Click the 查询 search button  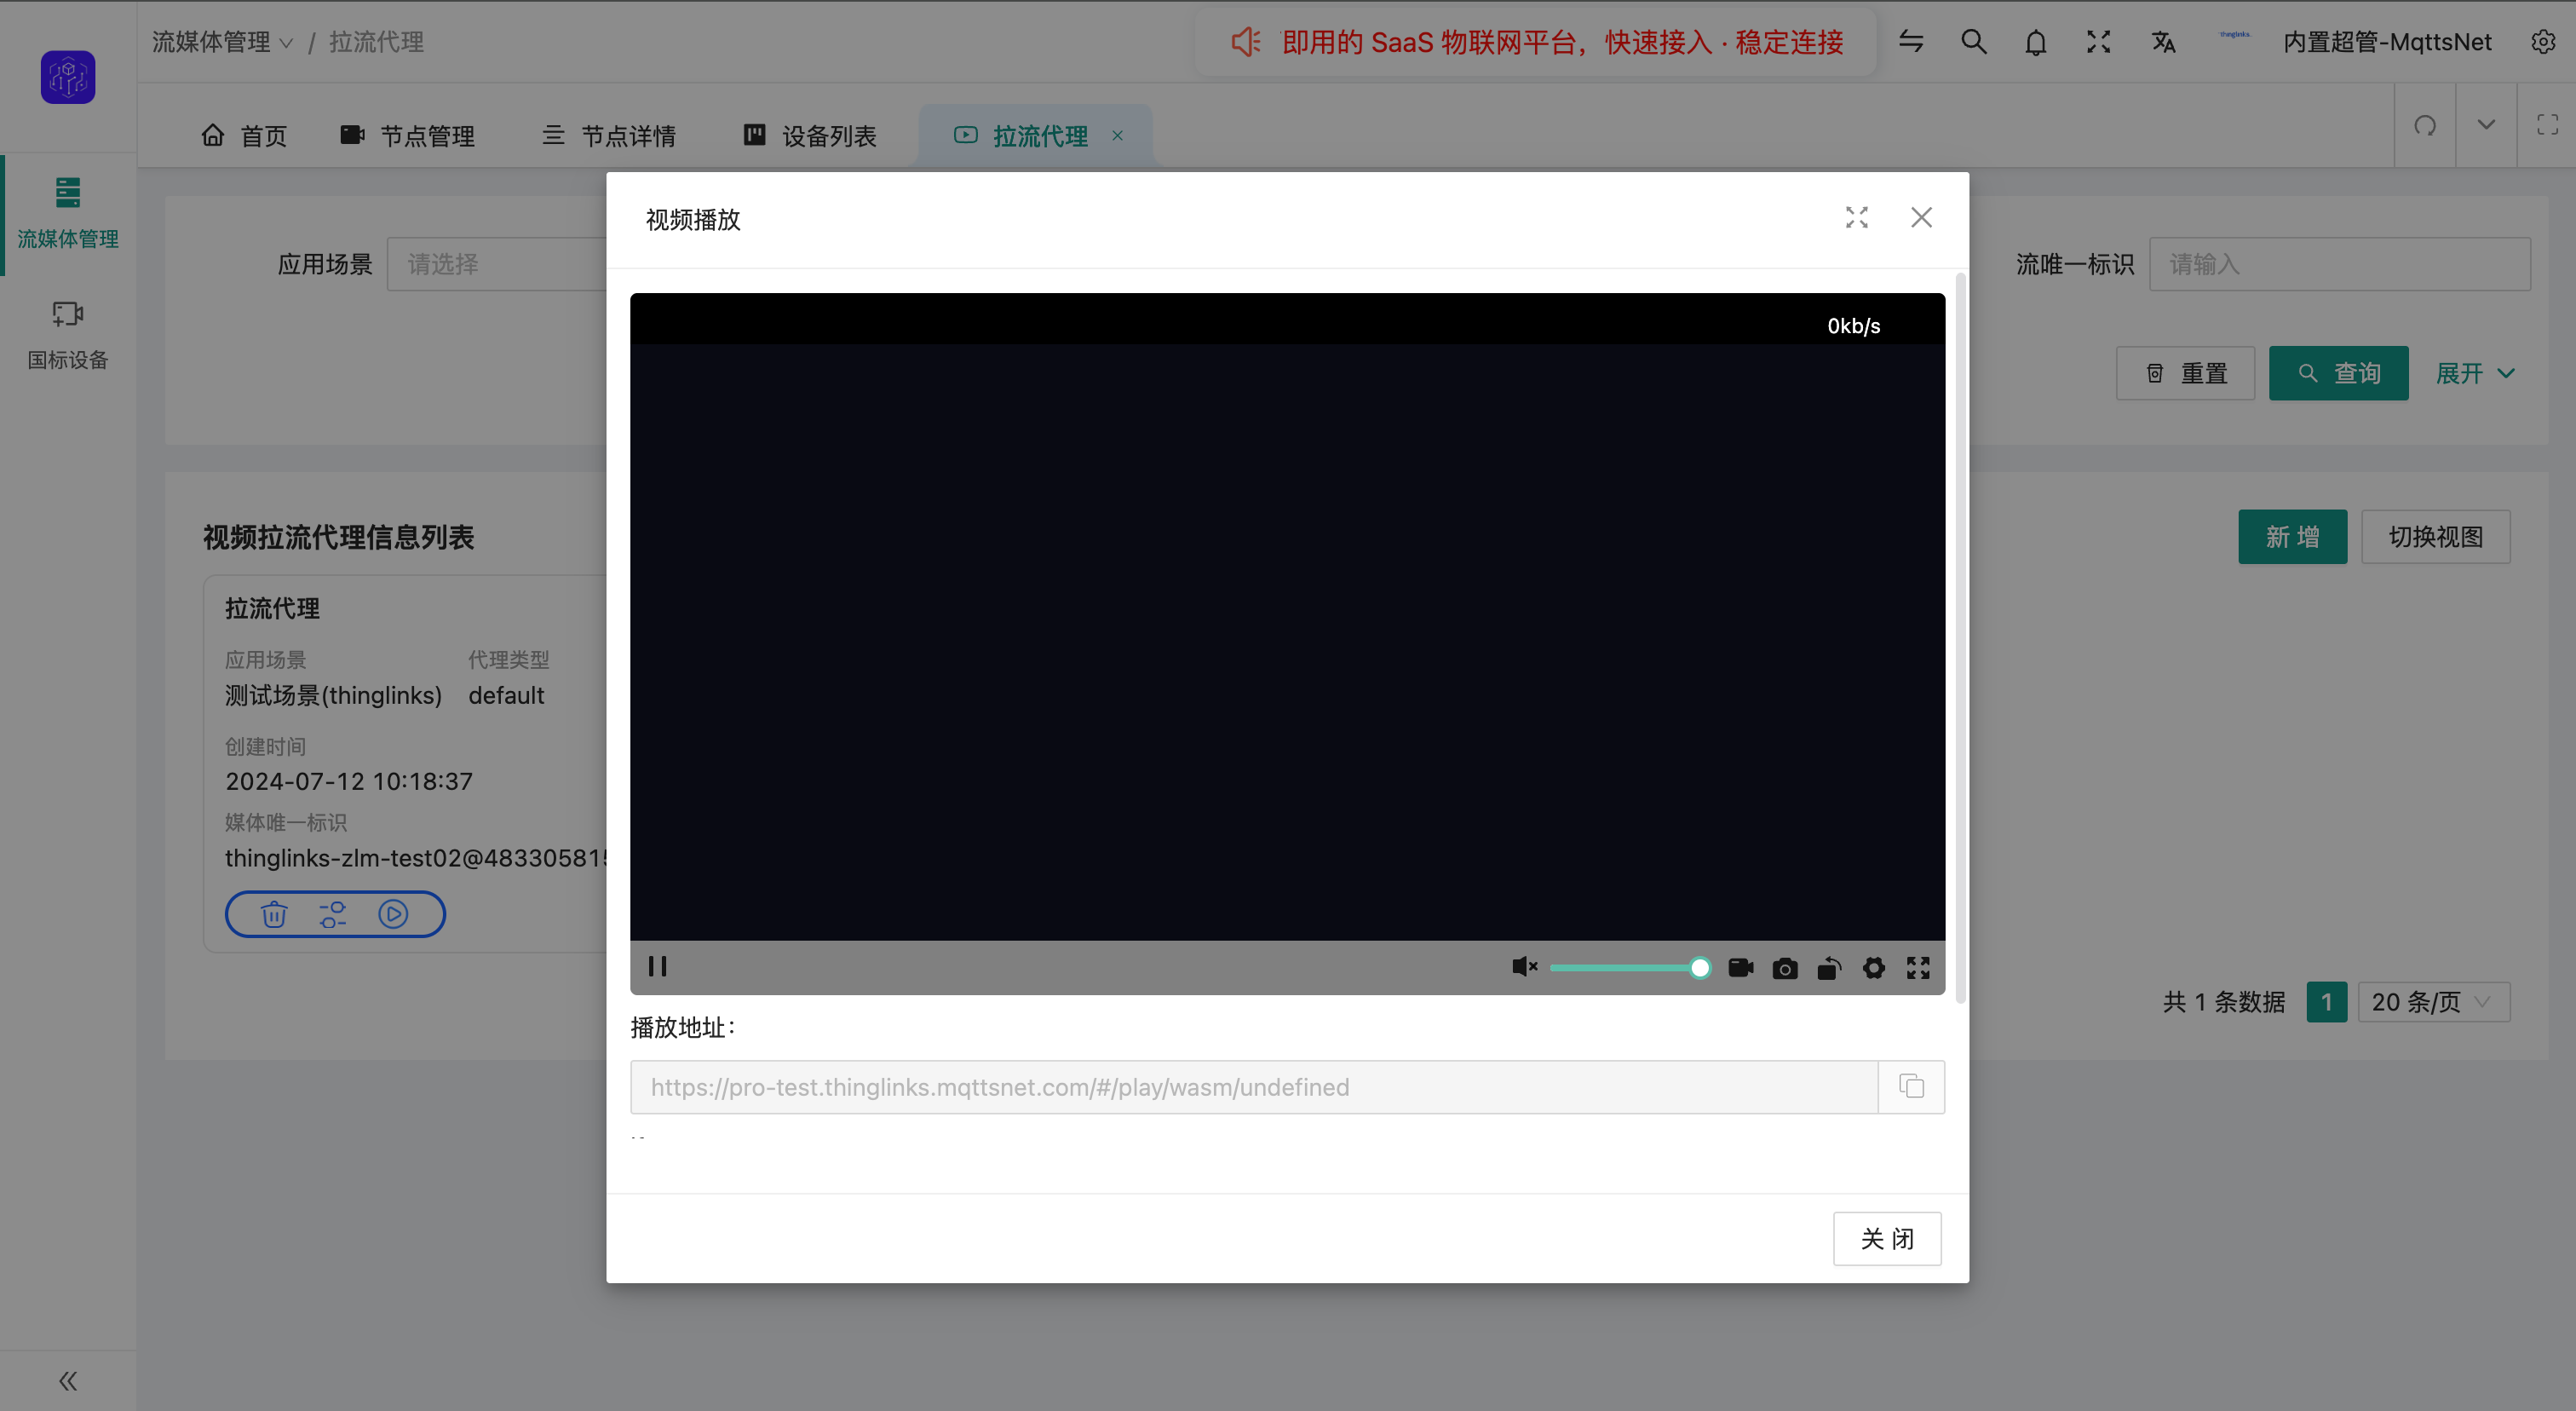coord(2338,373)
